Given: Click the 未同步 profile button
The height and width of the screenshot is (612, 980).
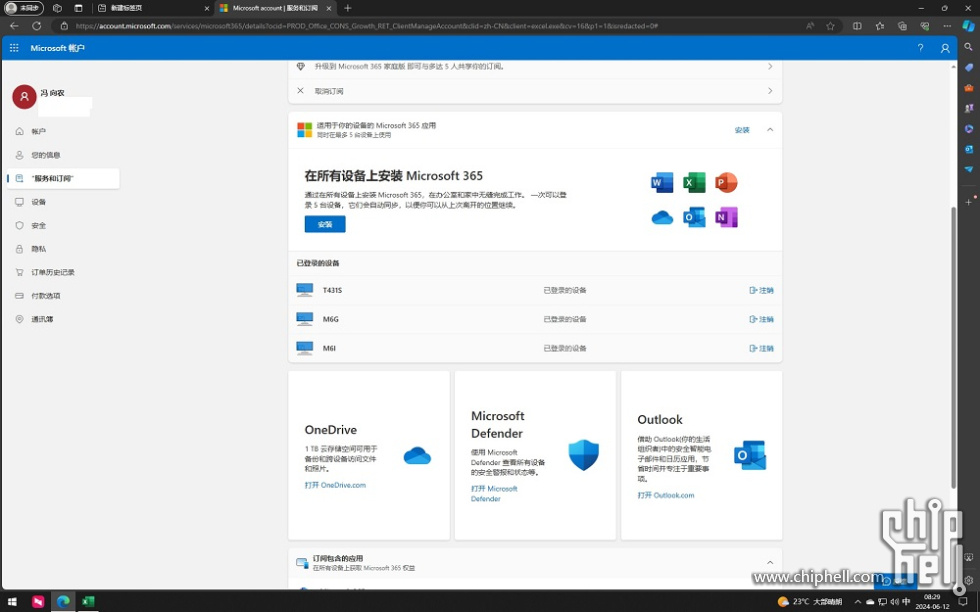Looking at the screenshot, I should pos(24,8).
